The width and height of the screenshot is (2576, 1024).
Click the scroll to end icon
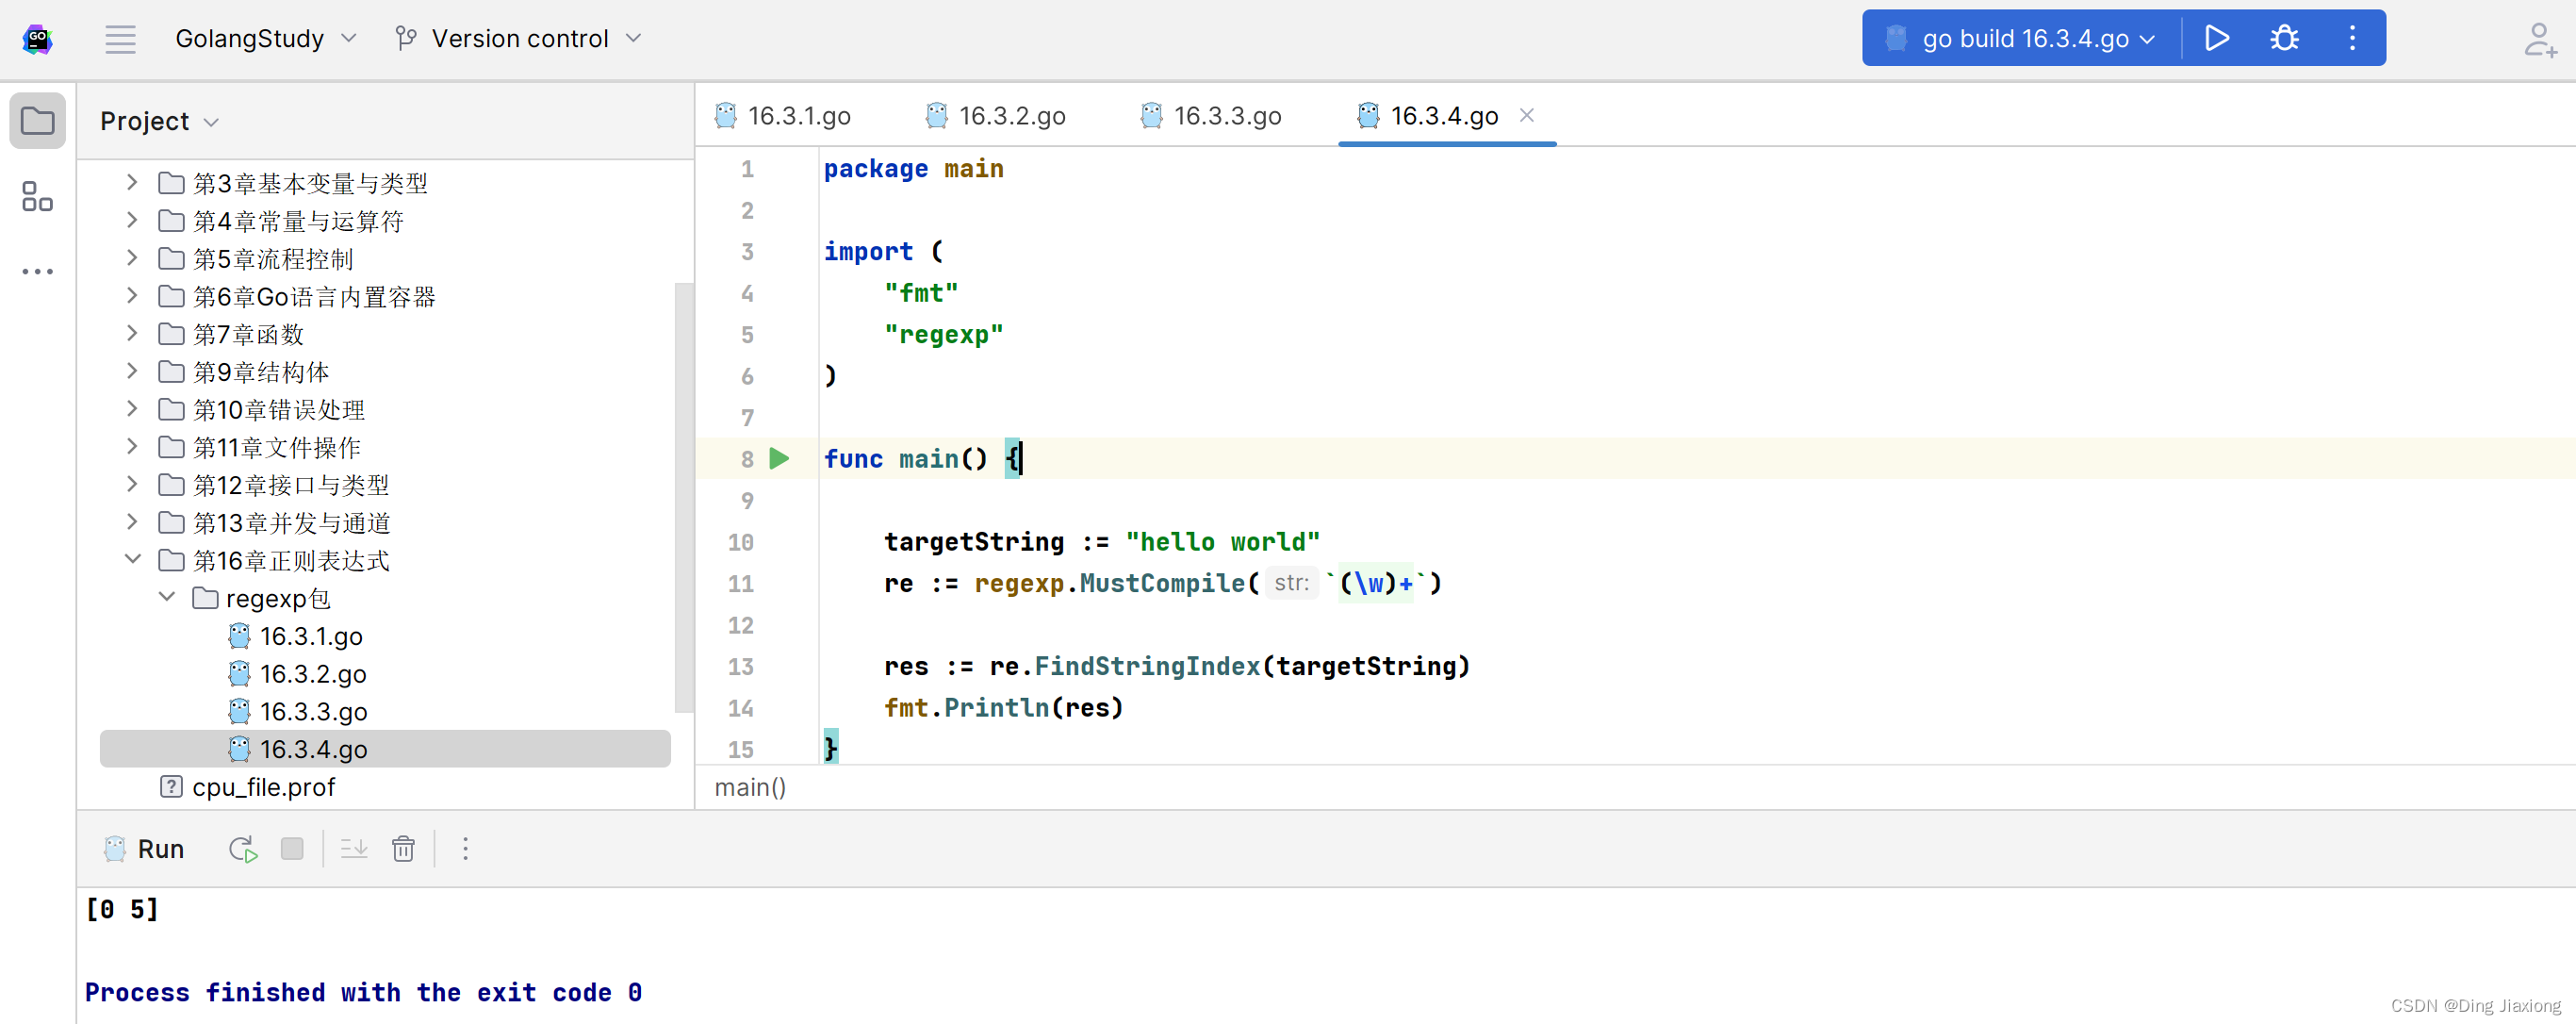click(354, 849)
